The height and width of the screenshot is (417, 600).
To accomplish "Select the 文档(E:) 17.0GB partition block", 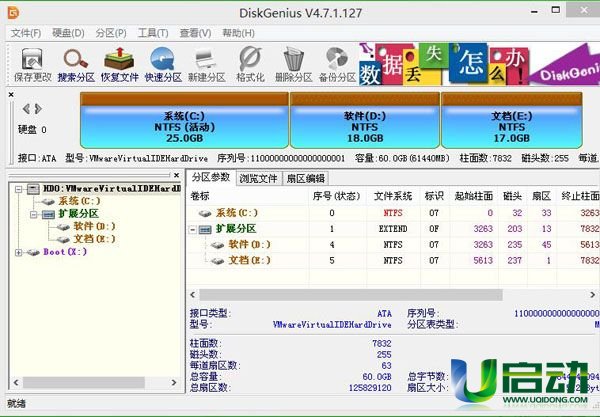I will [512, 120].
